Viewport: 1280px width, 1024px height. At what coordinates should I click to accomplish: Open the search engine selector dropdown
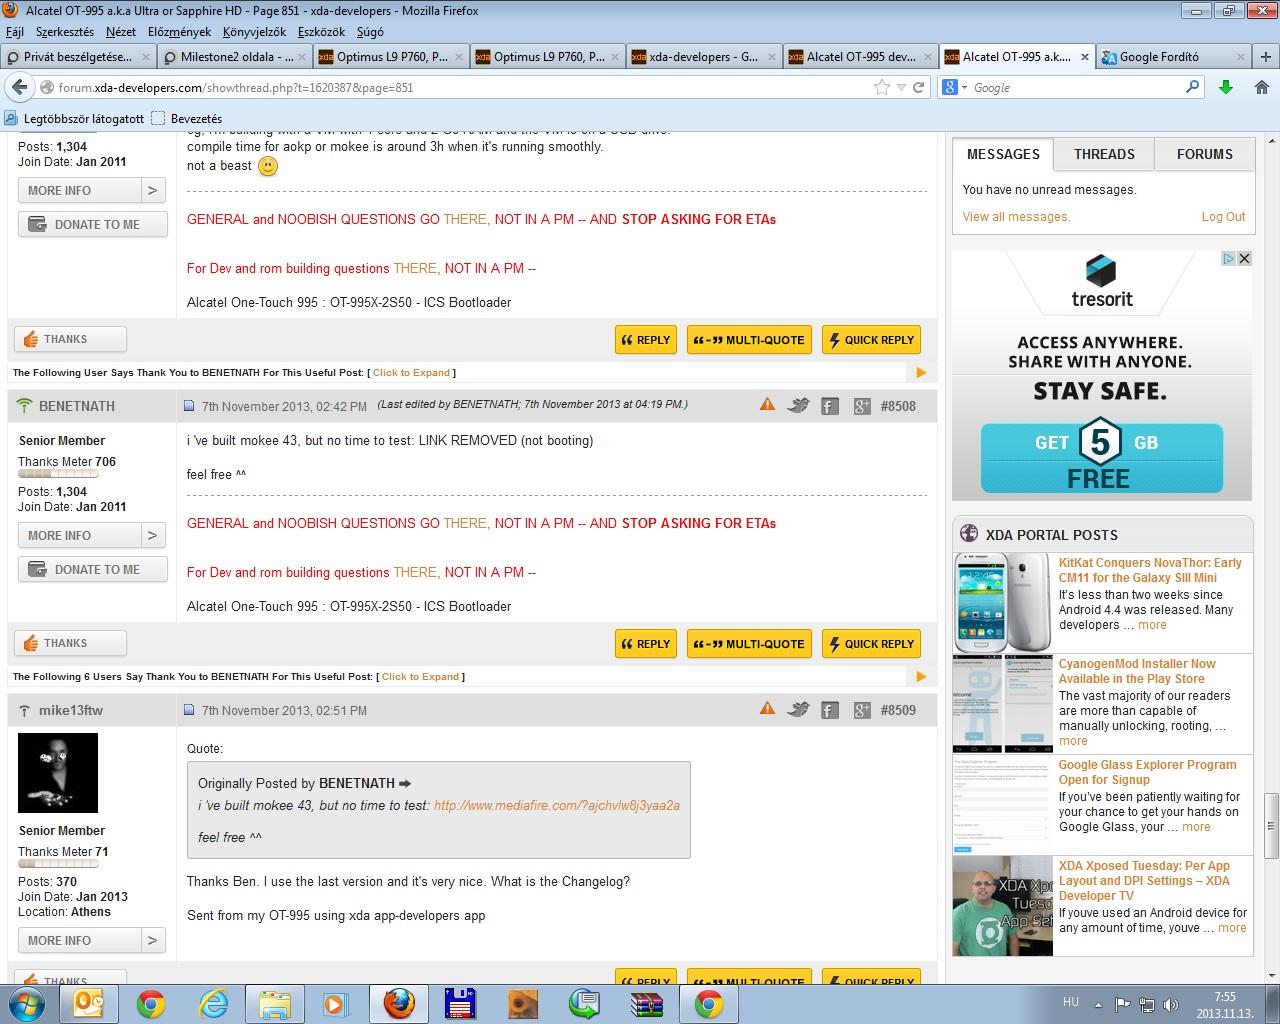coord(964,88)
